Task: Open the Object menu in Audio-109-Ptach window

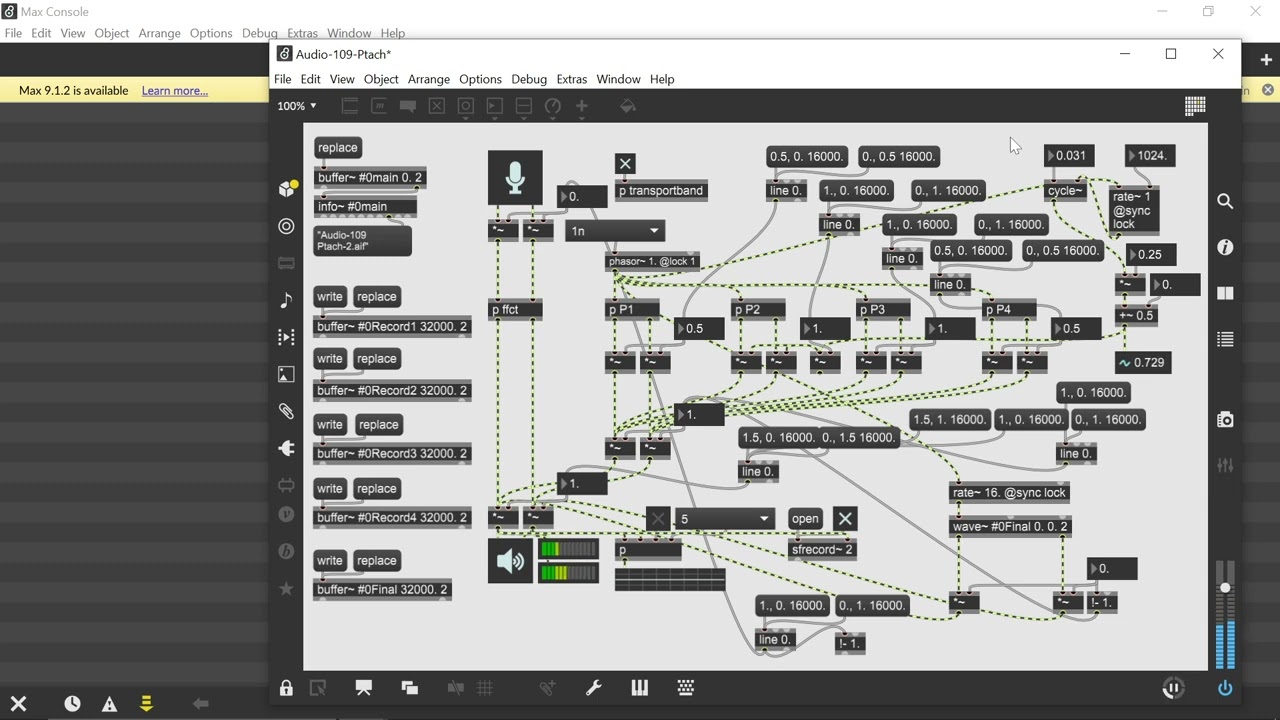Action: pyautogui.click(x=381, y=79)
